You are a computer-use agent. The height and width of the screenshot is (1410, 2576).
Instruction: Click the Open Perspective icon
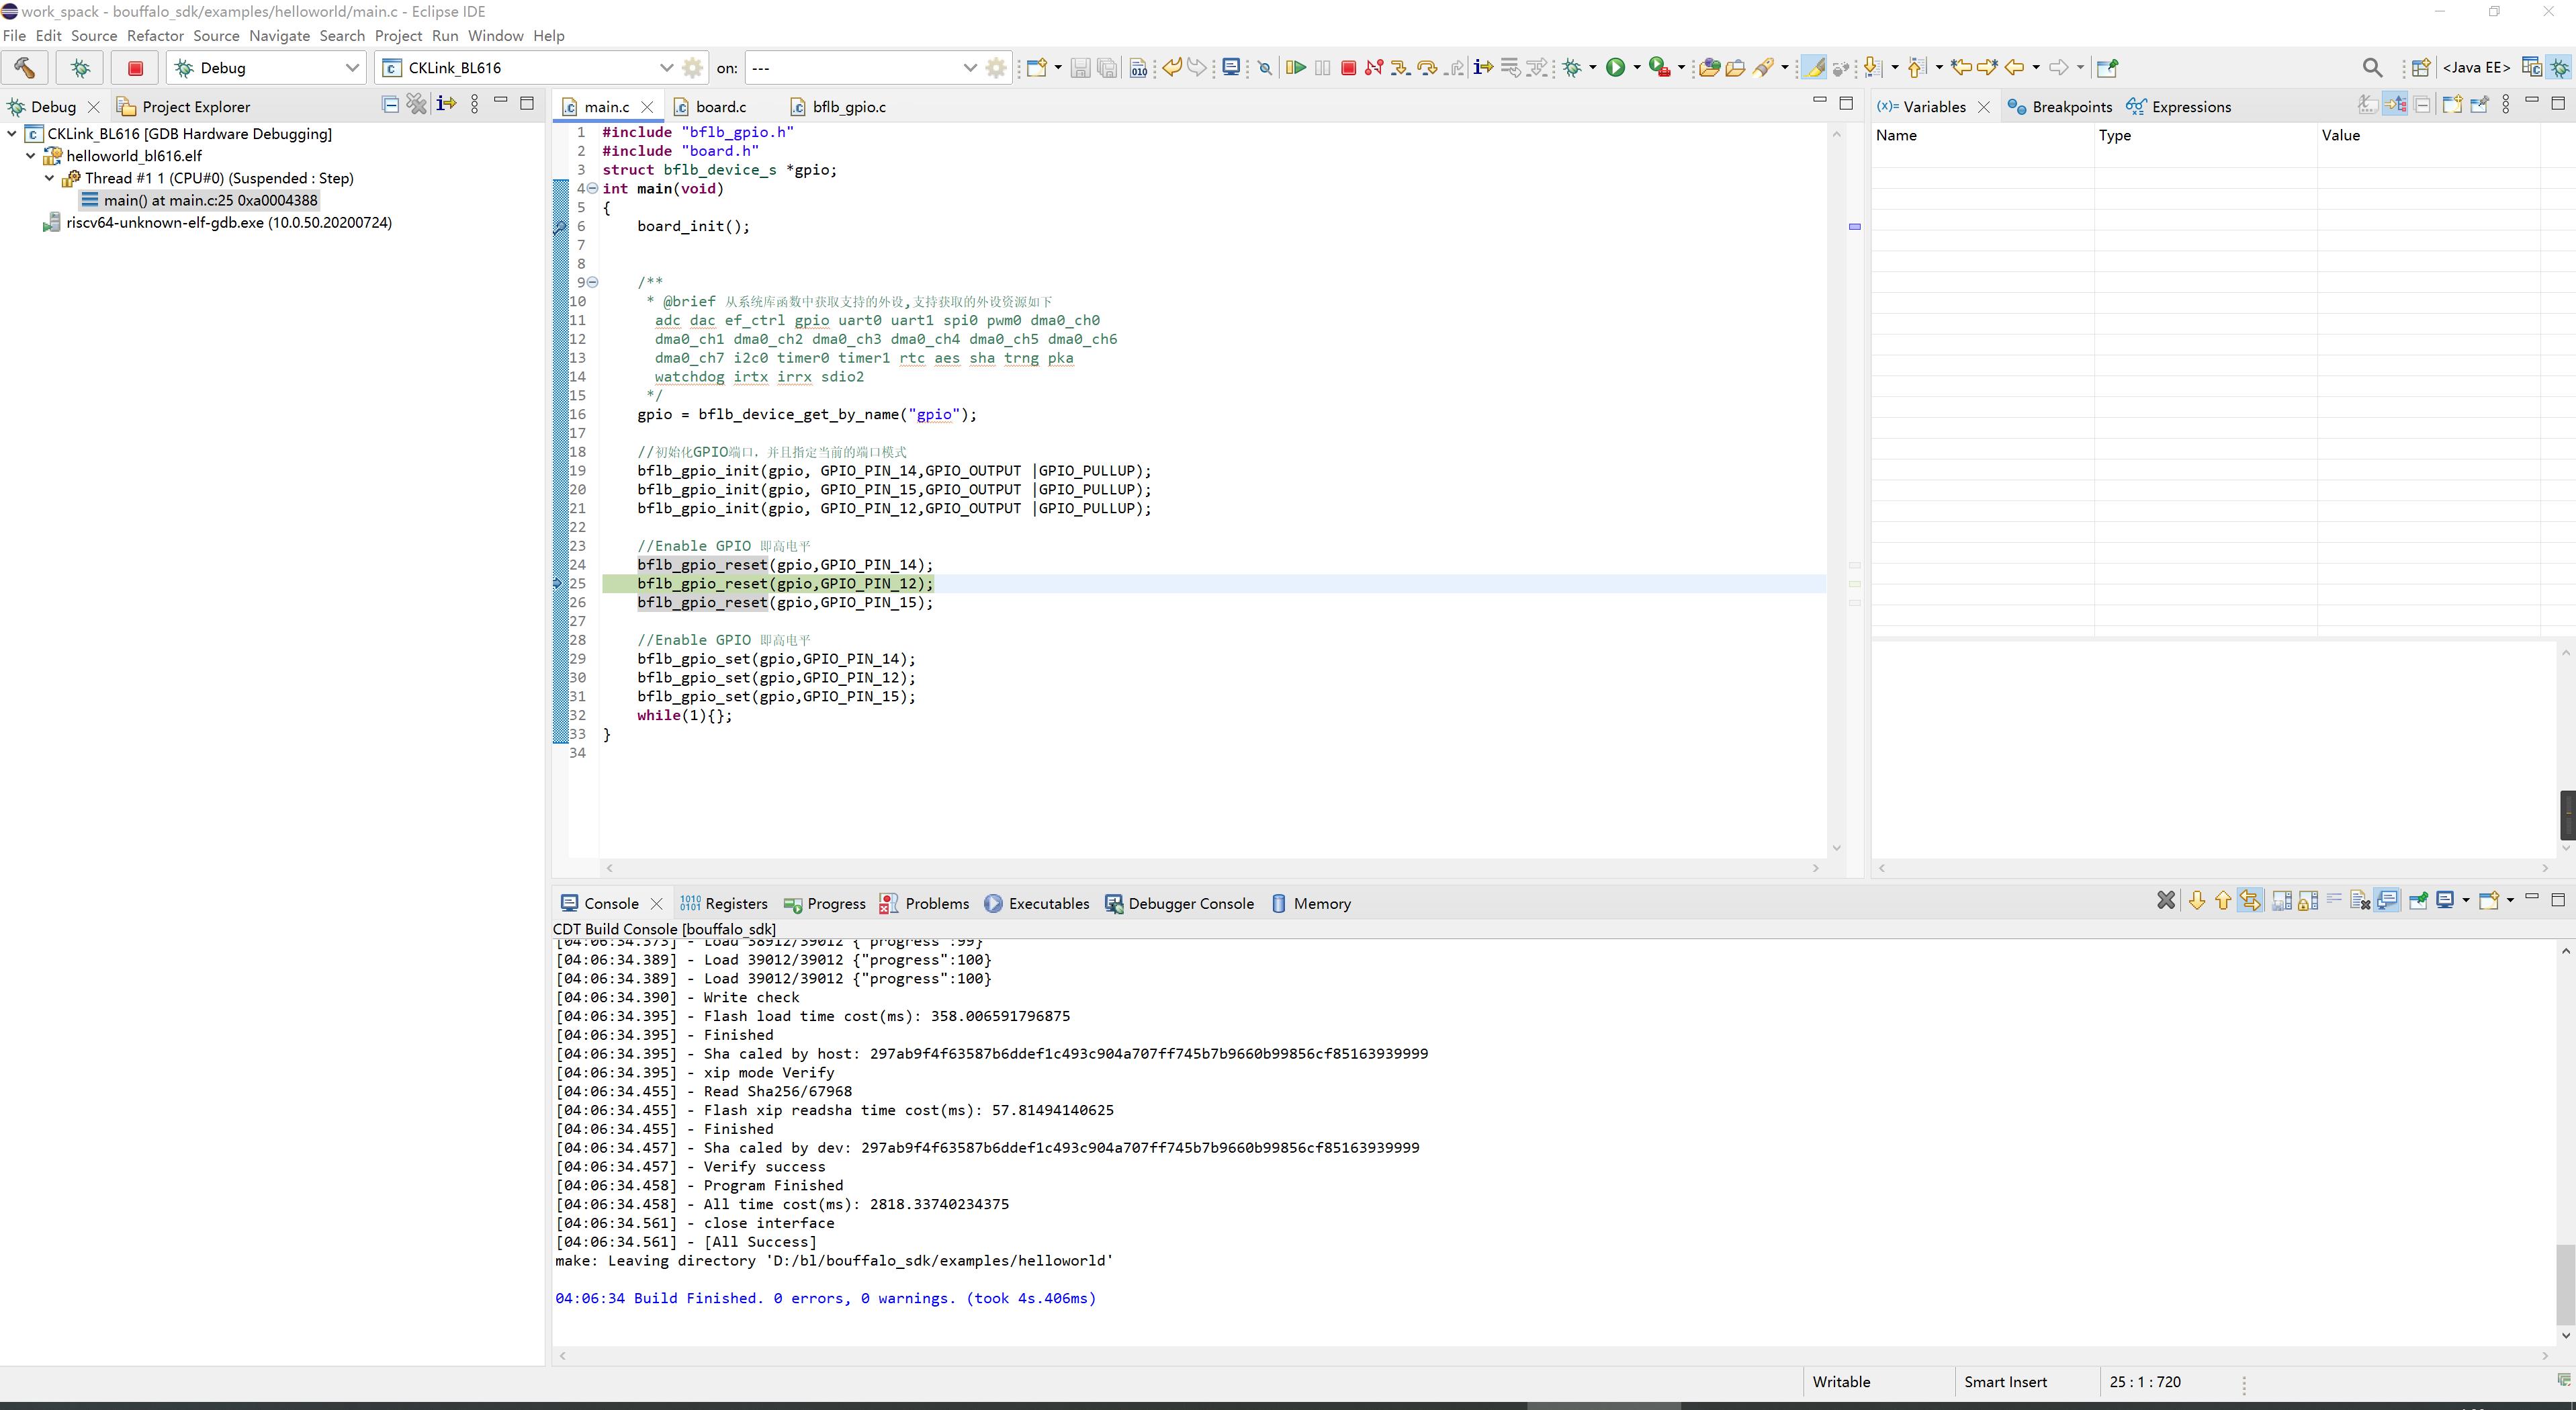tap(2421, 68)
